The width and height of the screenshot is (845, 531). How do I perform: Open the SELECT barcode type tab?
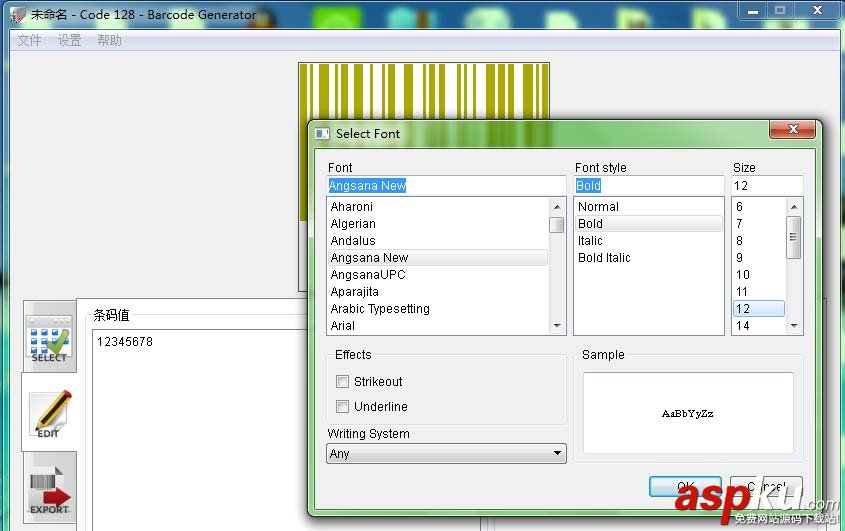pos(50,337)
